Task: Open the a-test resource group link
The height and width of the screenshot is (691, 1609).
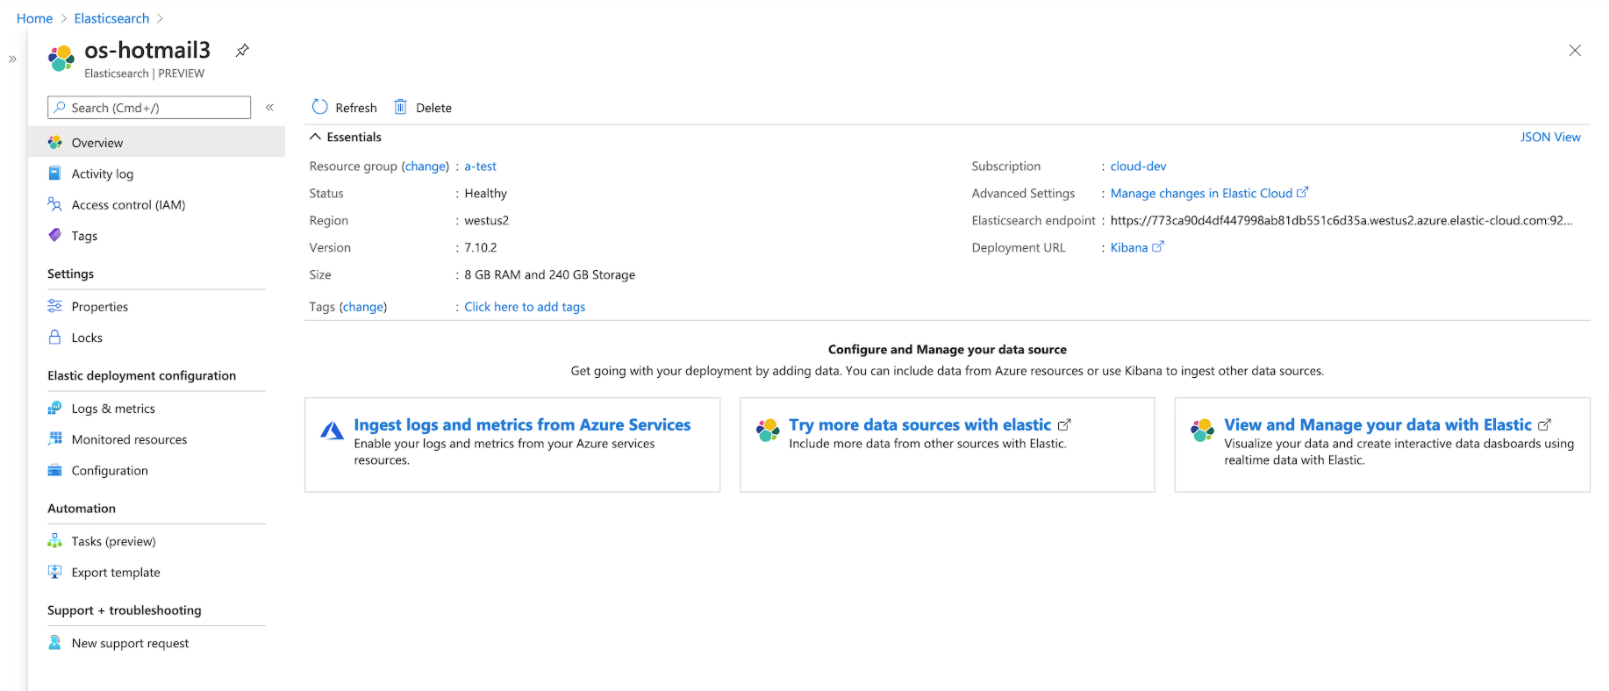Action: click(x=480, y=166)
